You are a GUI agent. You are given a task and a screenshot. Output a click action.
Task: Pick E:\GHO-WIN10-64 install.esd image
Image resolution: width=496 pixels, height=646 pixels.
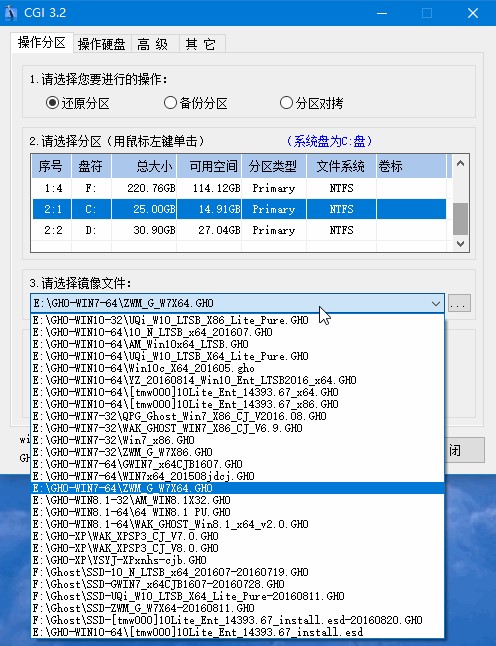[238, 632]
